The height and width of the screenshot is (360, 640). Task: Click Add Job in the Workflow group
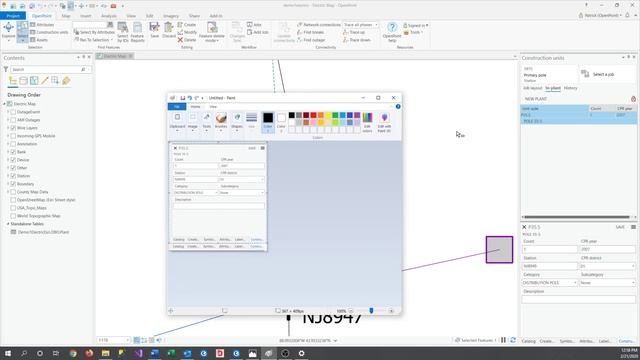258,32
